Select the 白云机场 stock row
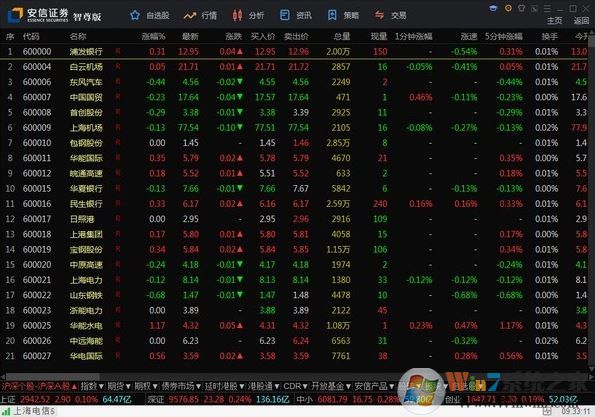The image size is (595, 417). click(x=294, y=67)
